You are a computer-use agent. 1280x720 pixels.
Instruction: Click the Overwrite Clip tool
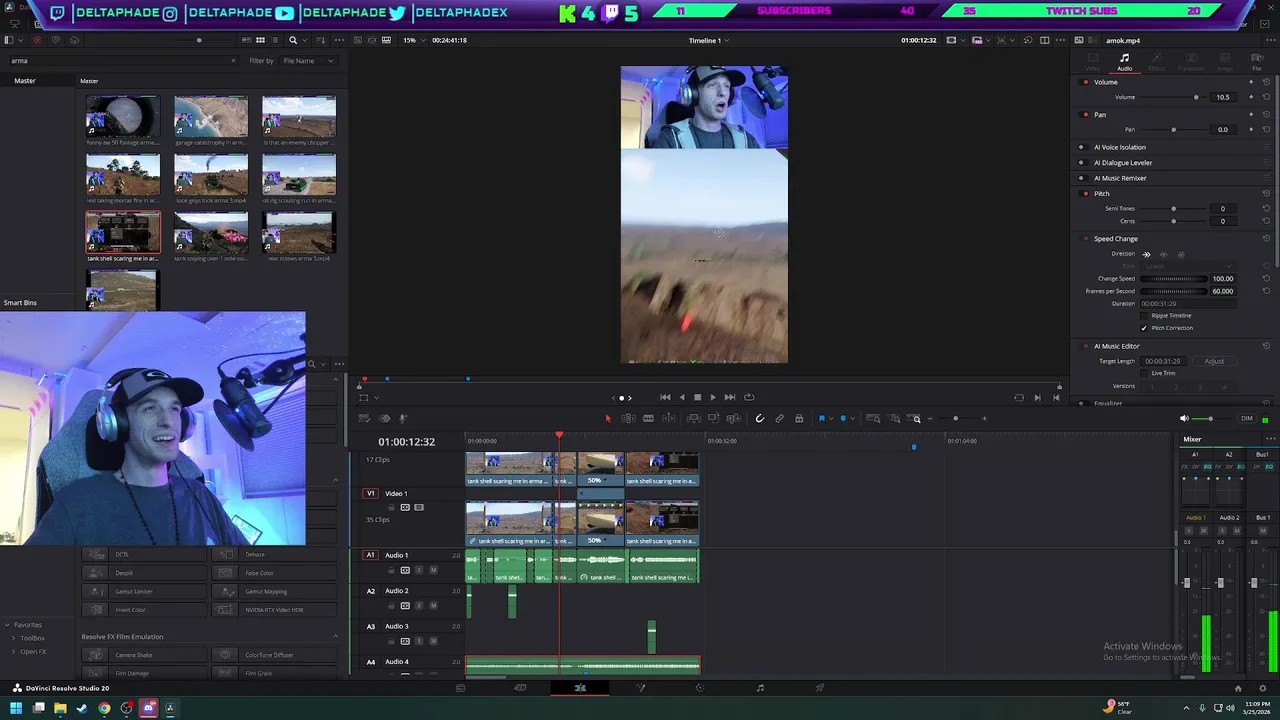point(713,418)
